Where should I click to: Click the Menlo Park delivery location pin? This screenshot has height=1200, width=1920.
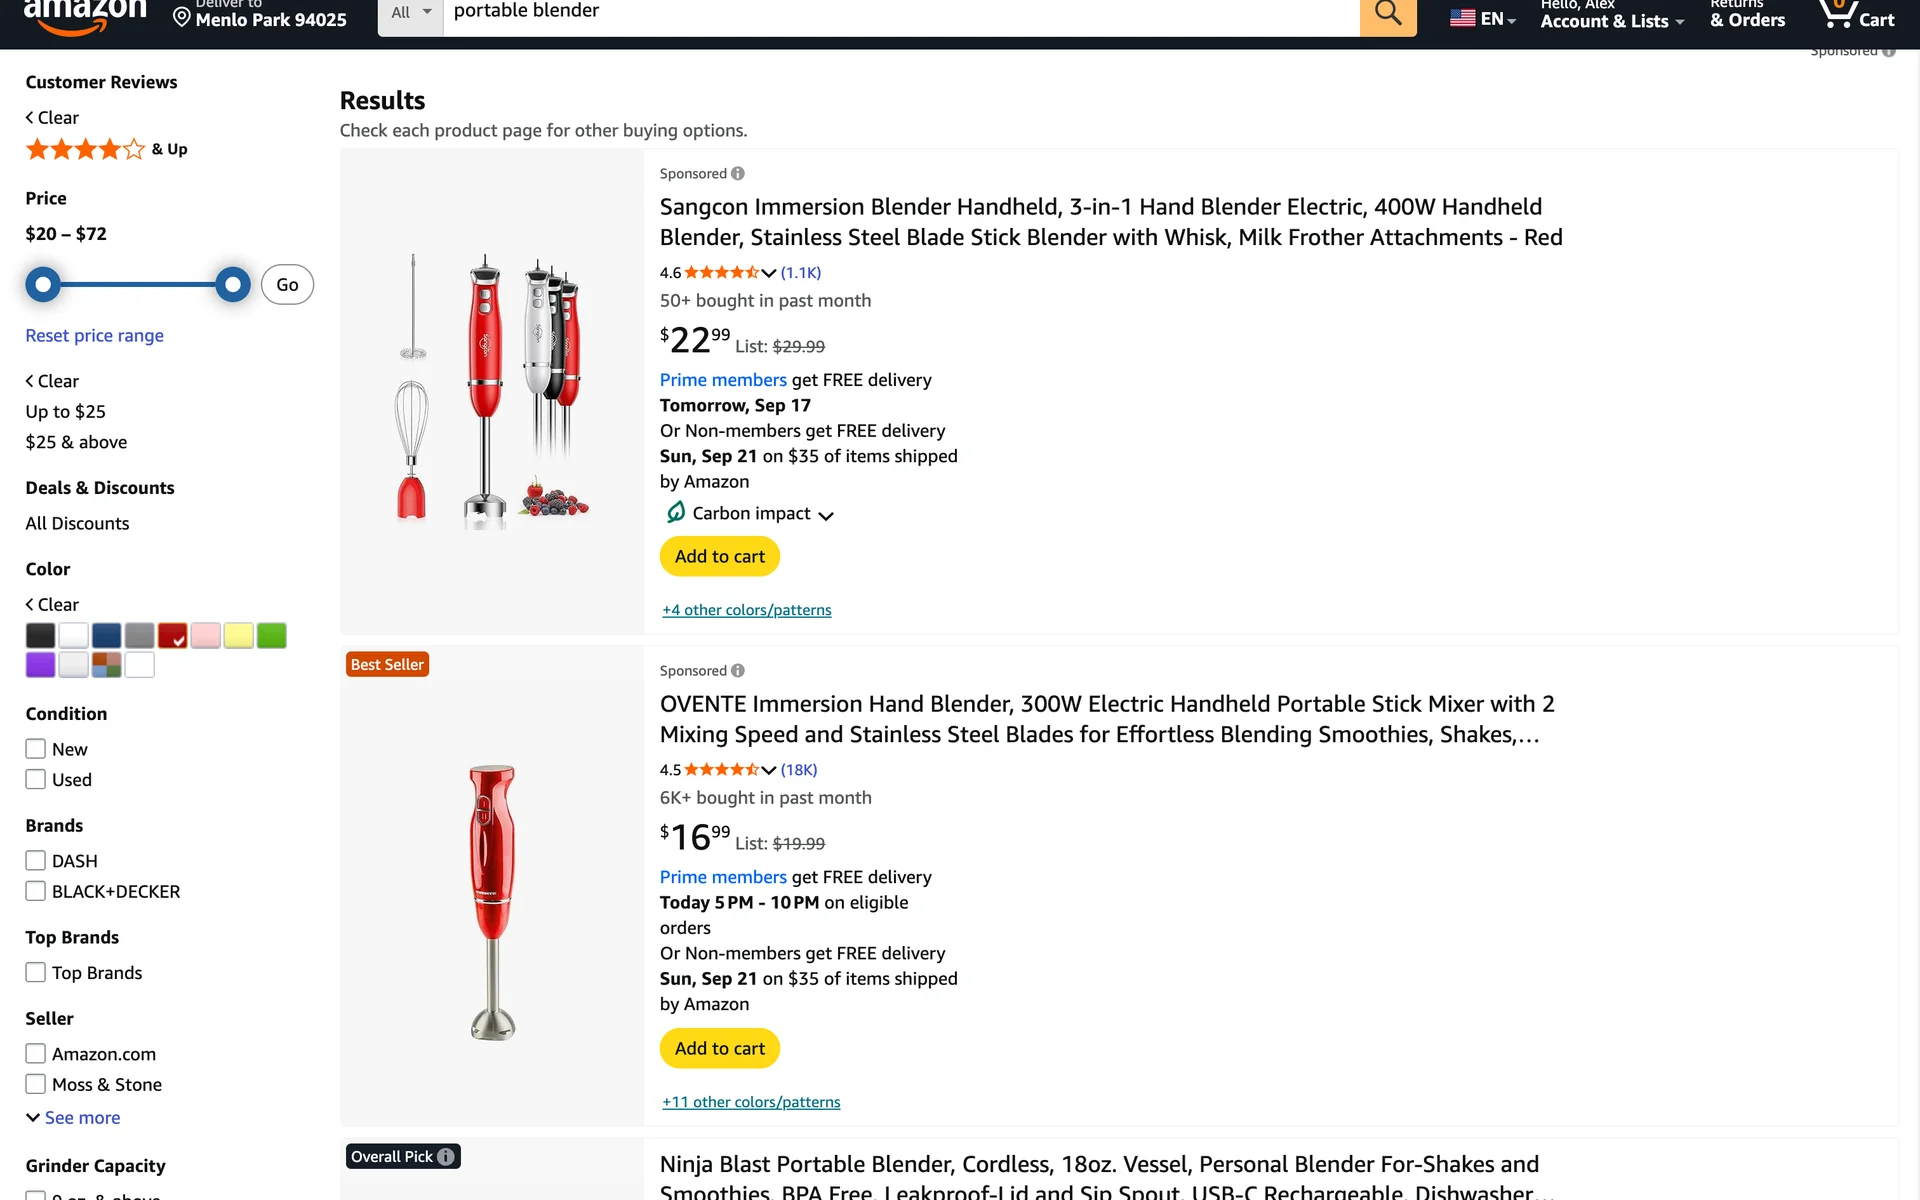coord(182,17)
